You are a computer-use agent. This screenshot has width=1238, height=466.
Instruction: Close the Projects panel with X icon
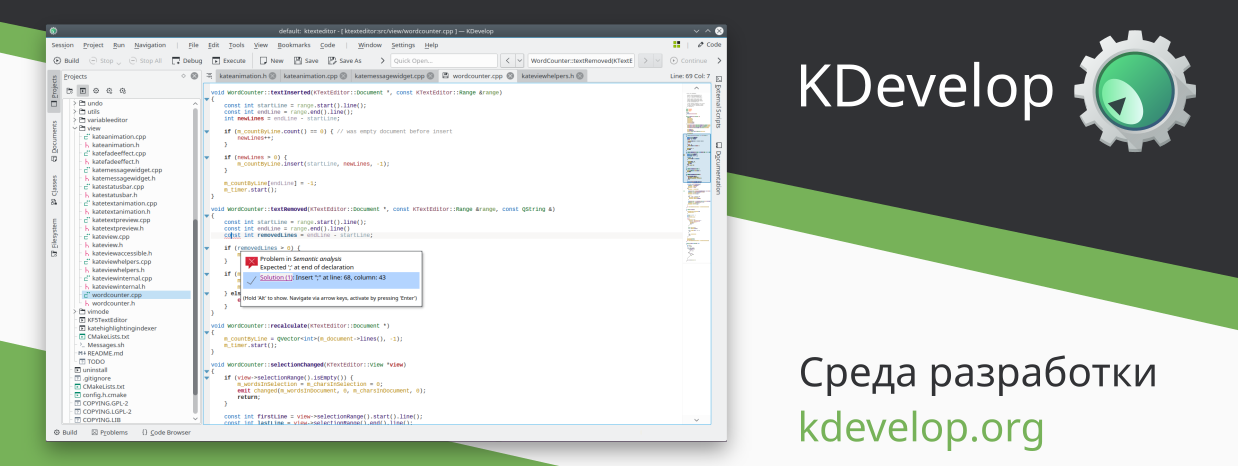click(x=194, y=76)
